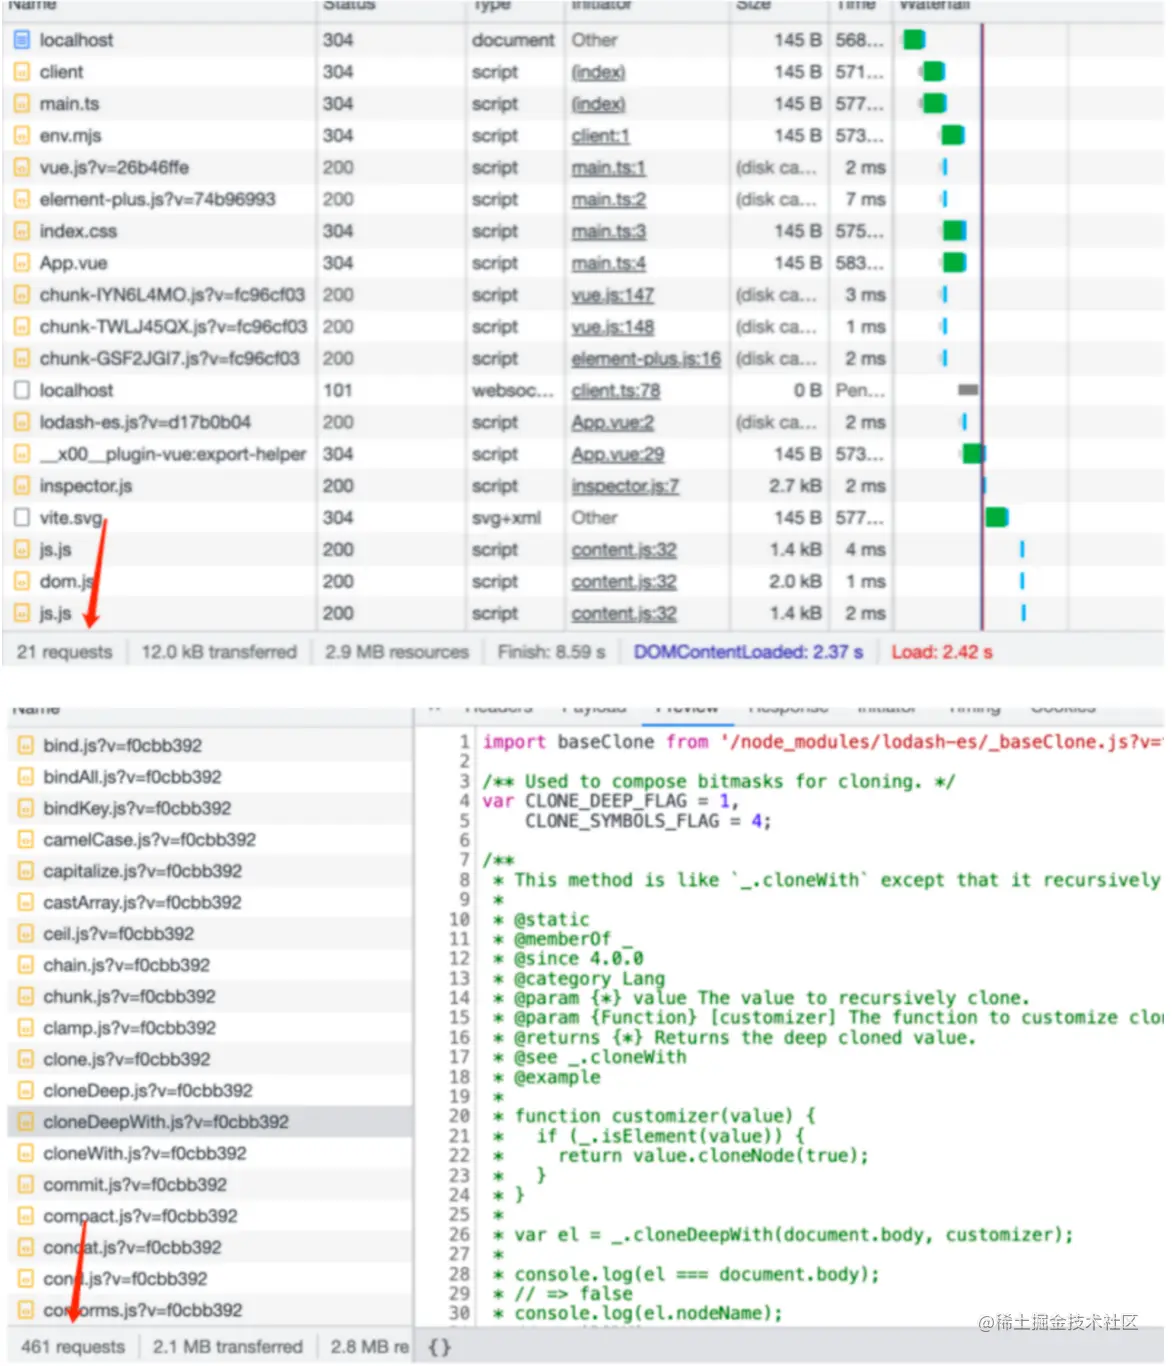Select capitalize.js?v=f0cbb392 request
Image resolution: width=1172 pixels, height=1366 pixels.
(x=142, y=871)
